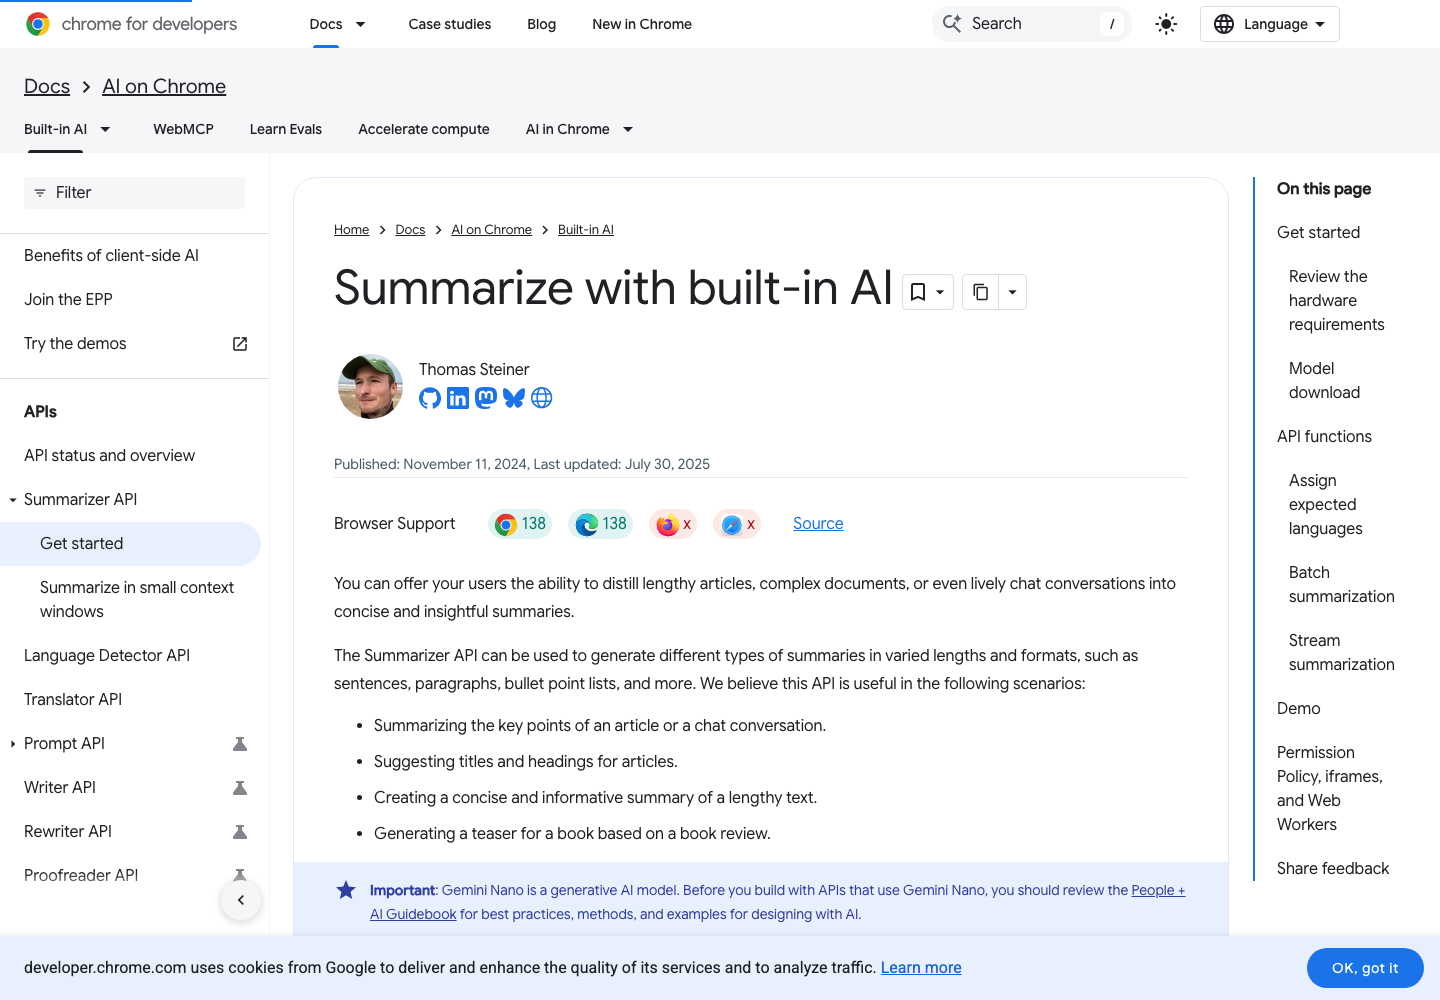The image size is (1440, 1000).
Task: Jump to Batch summarization section
Action: 1341,584
